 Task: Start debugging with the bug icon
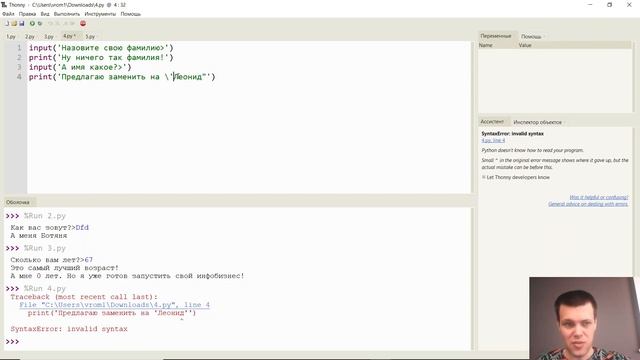click(40, 24)
